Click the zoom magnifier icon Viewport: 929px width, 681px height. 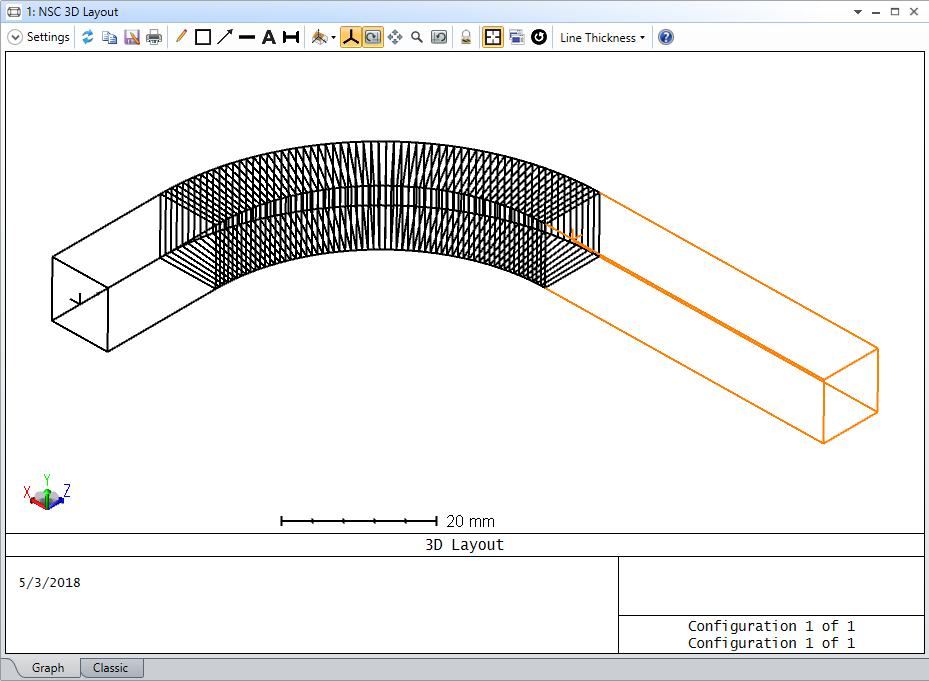(x=417, y=37)
